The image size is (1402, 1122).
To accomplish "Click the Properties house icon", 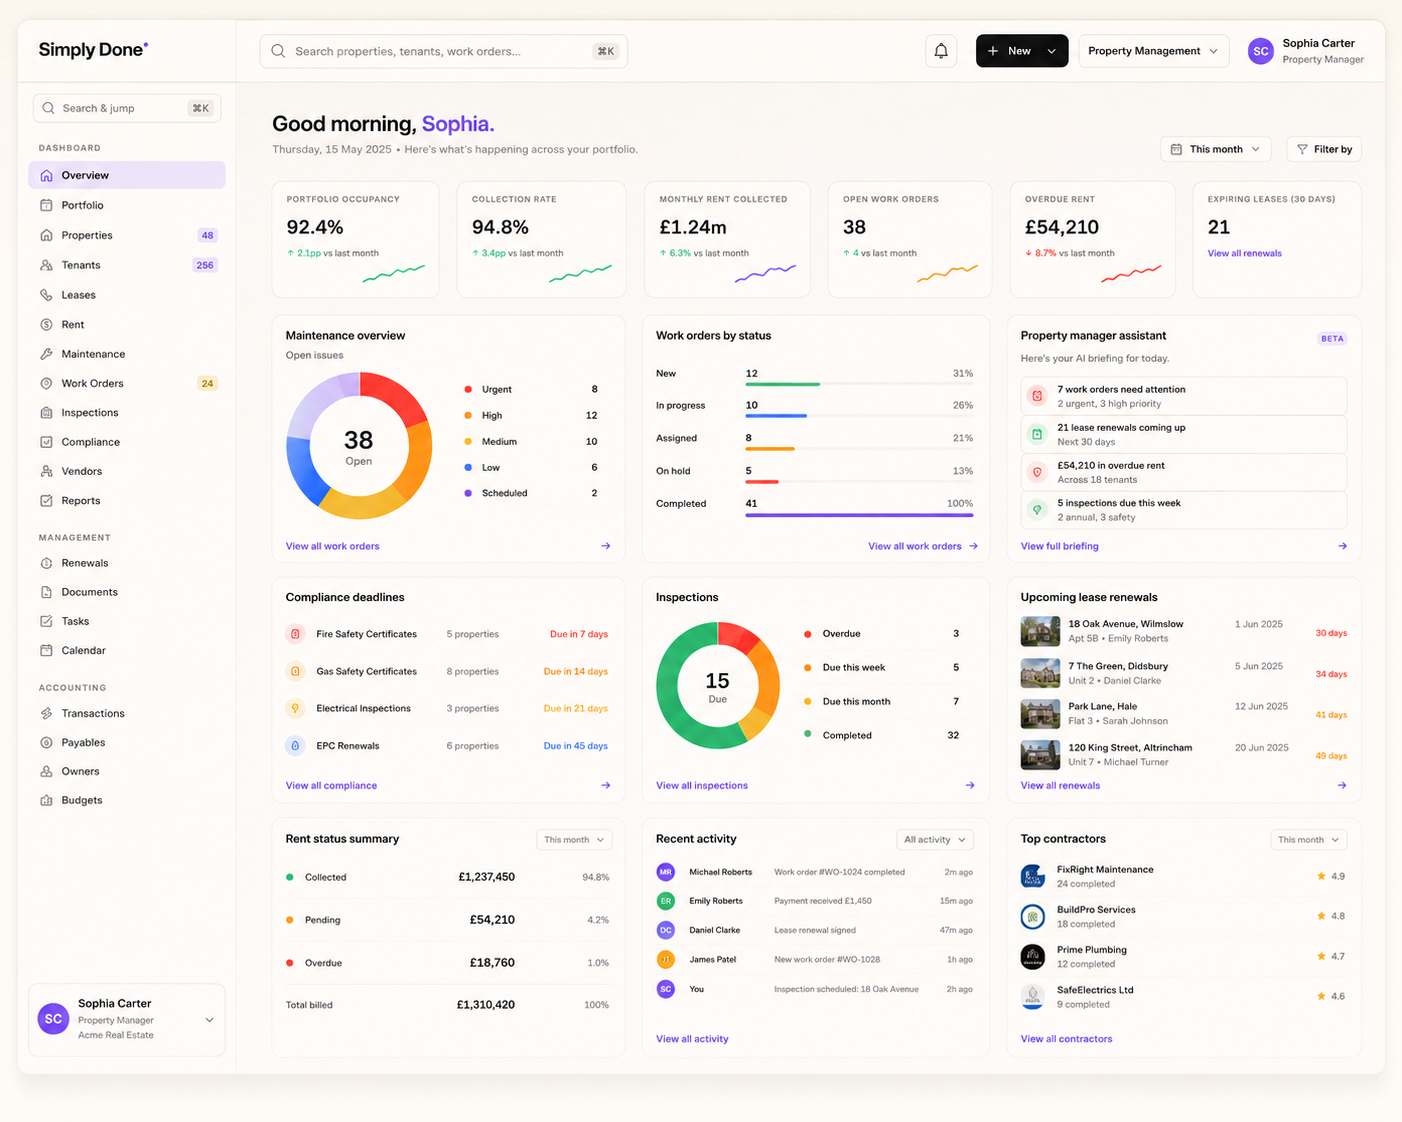I will (x=46, y=235).
